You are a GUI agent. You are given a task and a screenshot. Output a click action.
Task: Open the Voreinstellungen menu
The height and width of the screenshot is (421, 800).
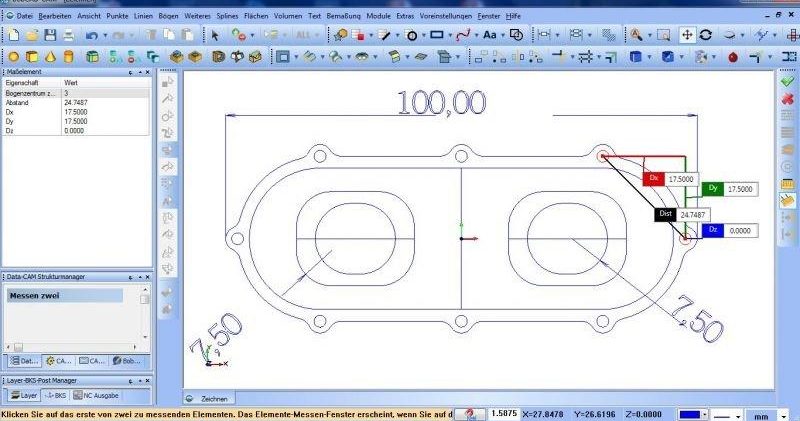coord(445,16)
